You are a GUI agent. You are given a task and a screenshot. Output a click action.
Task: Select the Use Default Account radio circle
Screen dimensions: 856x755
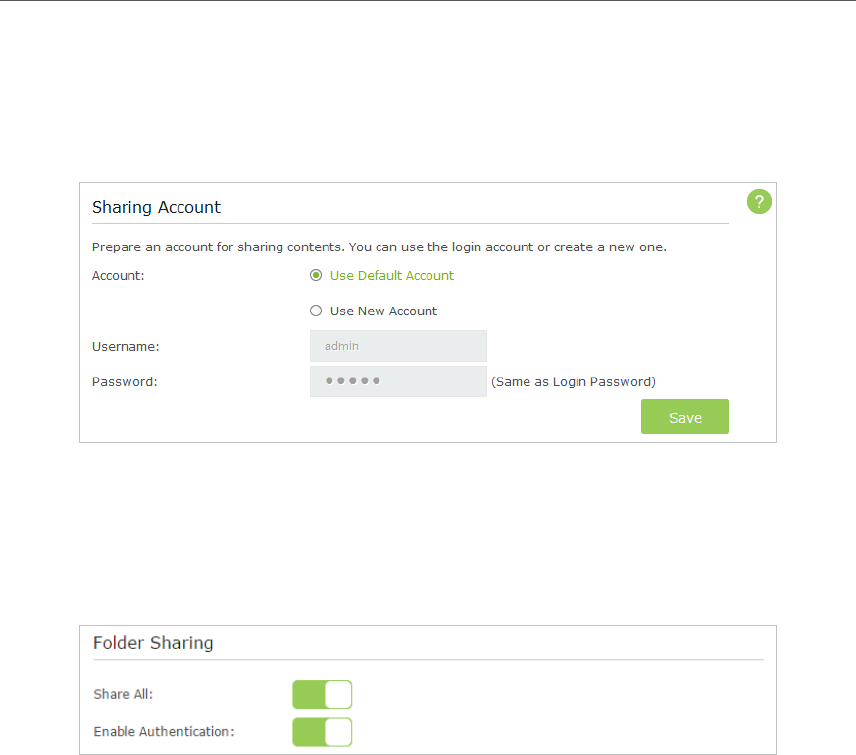[316, 276]
